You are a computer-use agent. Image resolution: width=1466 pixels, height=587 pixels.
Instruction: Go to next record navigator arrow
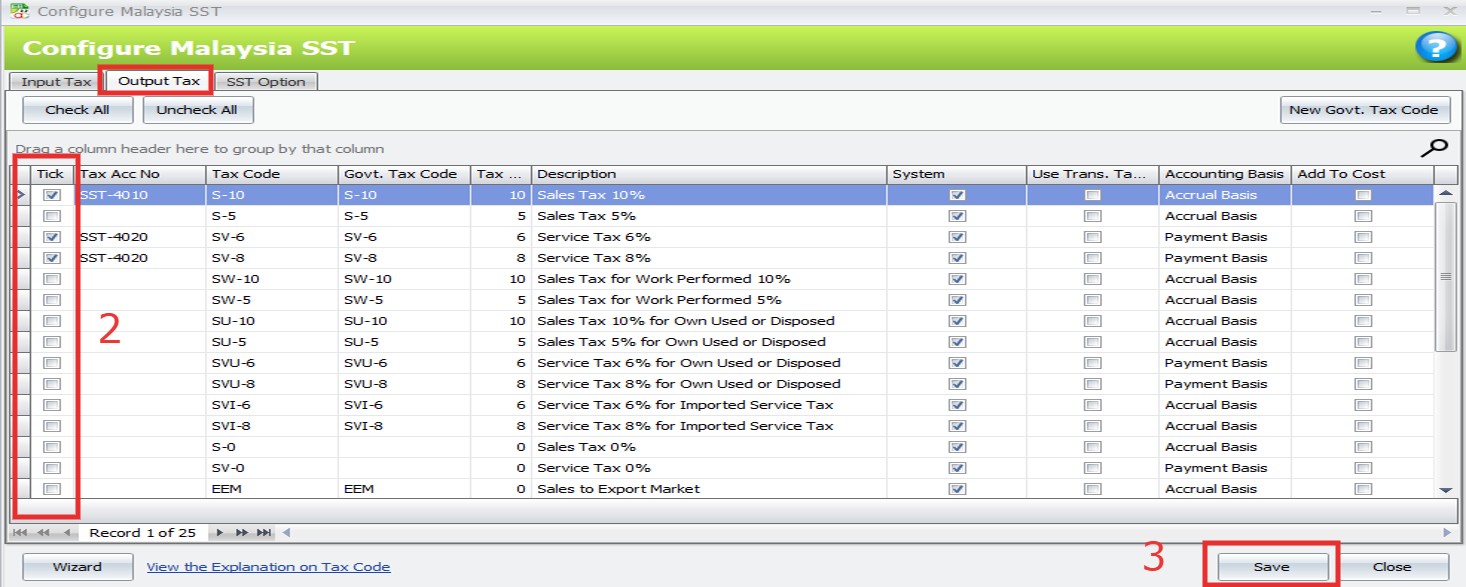[x=220, y=533]
